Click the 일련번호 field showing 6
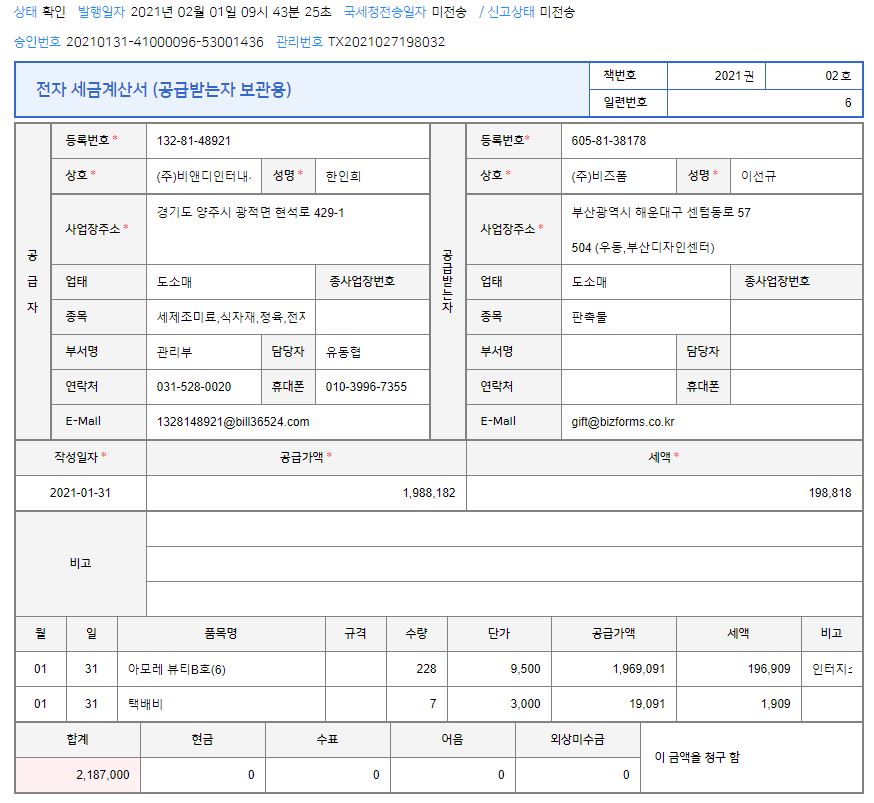Screen dimensions: 874x803 [x=764, y=103]
